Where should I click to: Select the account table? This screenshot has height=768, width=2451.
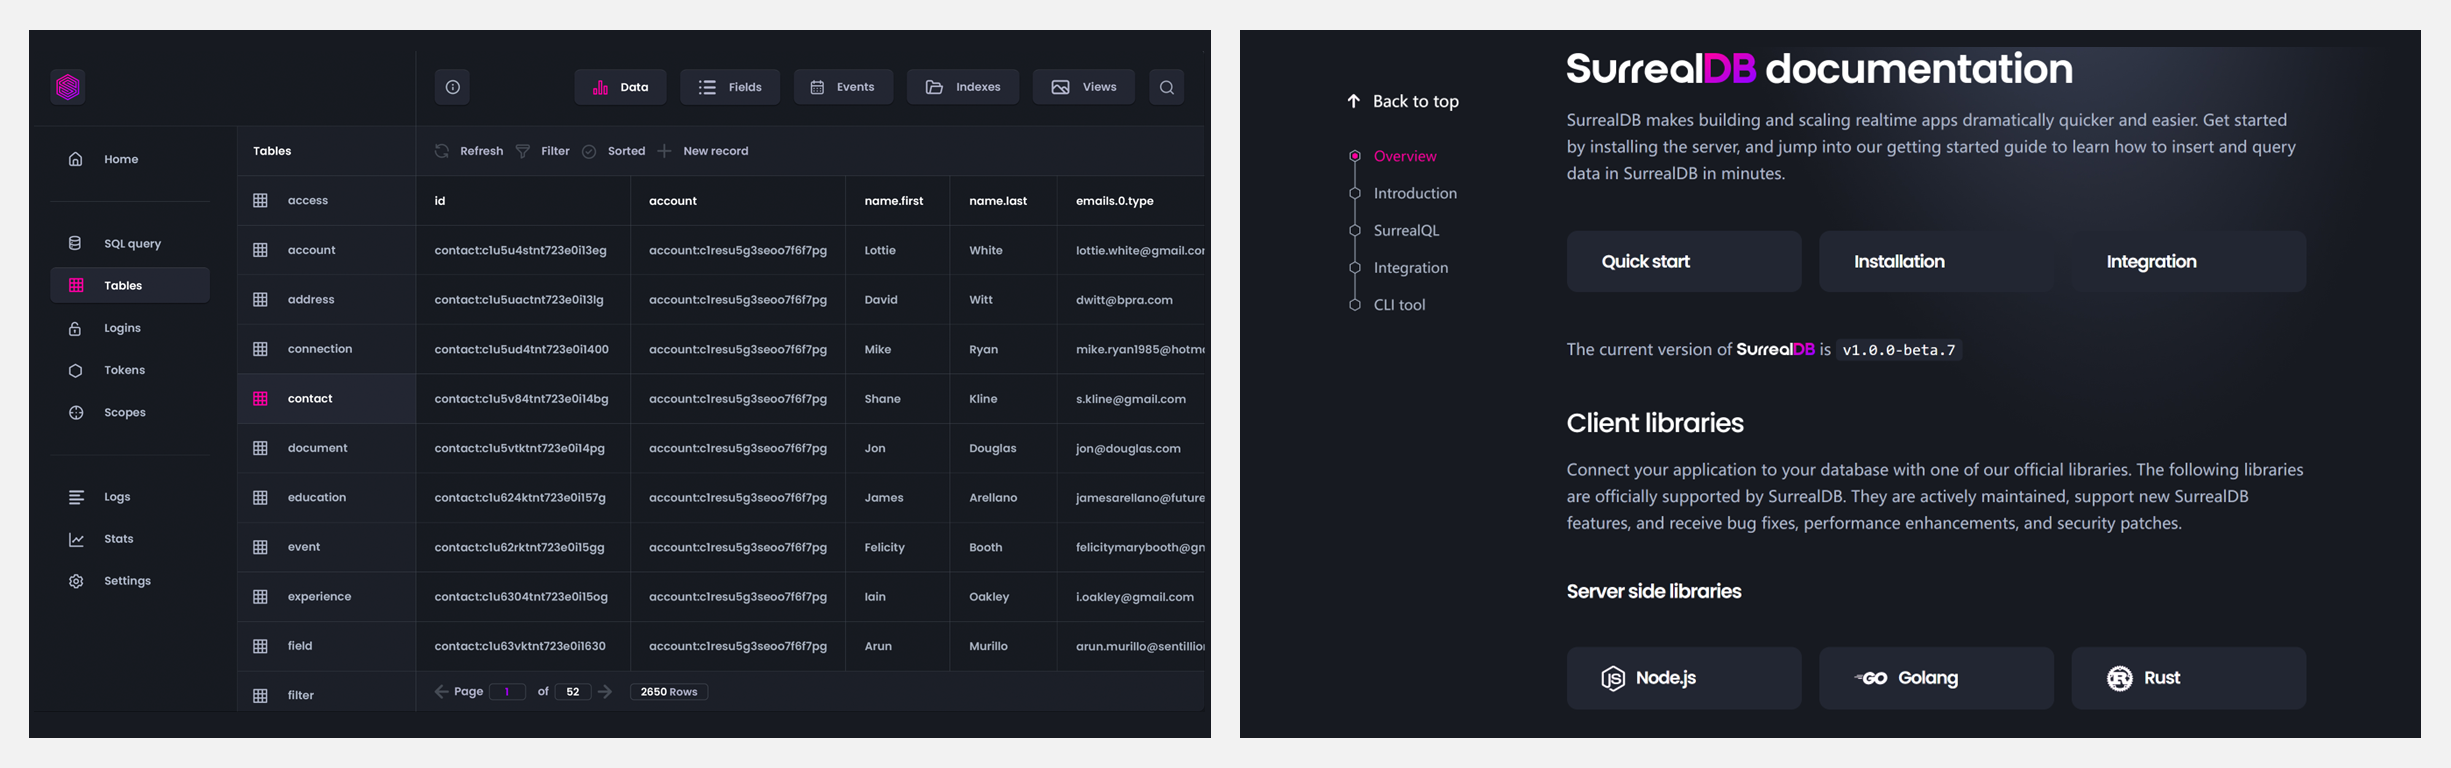(327, 250)
